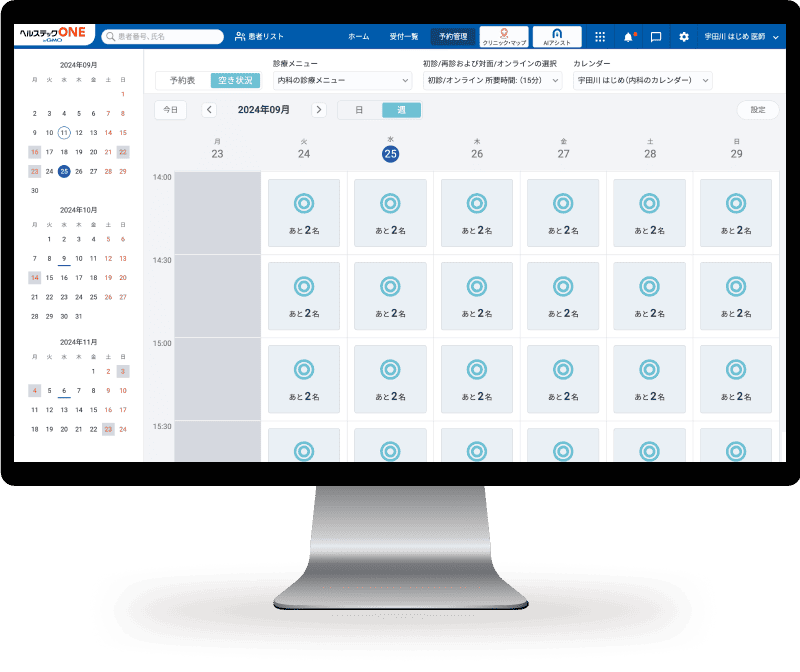The height and width of the screenshot is (672, 800).
Task: Open the カレンダー dropdown
Action: coord(643,80)
